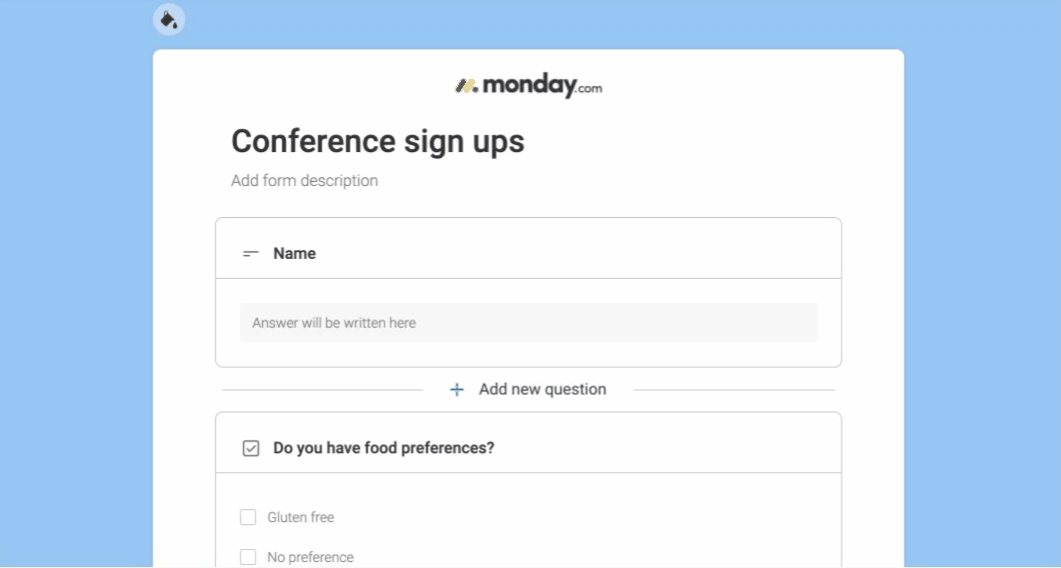Open the paint bucket background color picker
Screen dimensions: 1061x568
(168, 20)
